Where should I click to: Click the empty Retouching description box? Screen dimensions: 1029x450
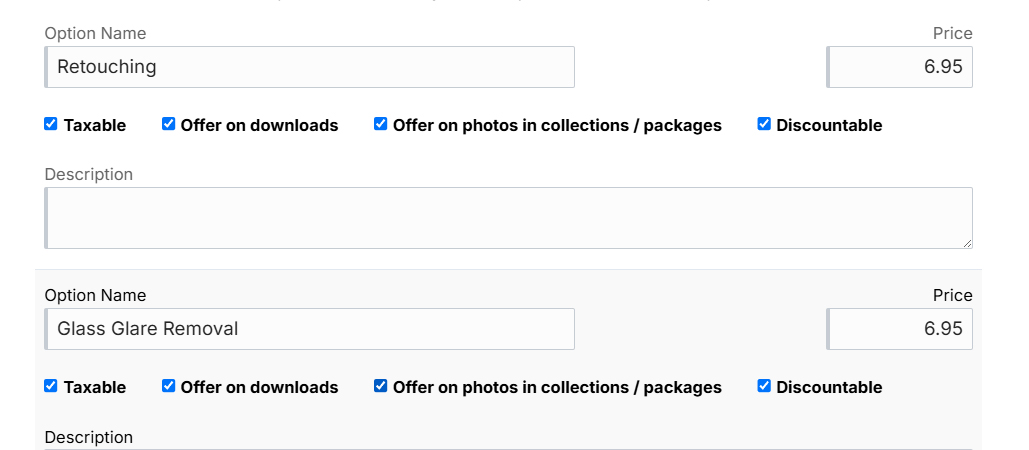pyautogui.click(x=508, y=218)
